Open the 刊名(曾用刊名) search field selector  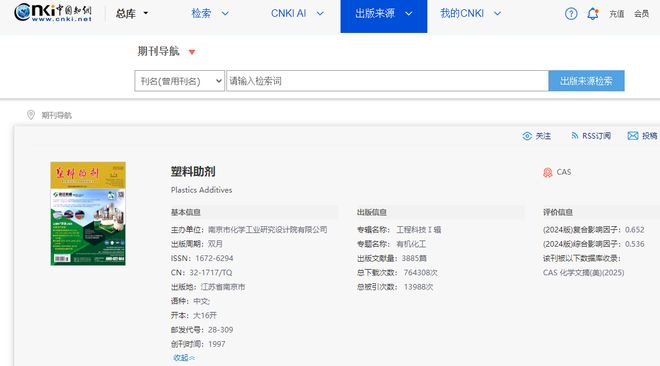[179, 81]
